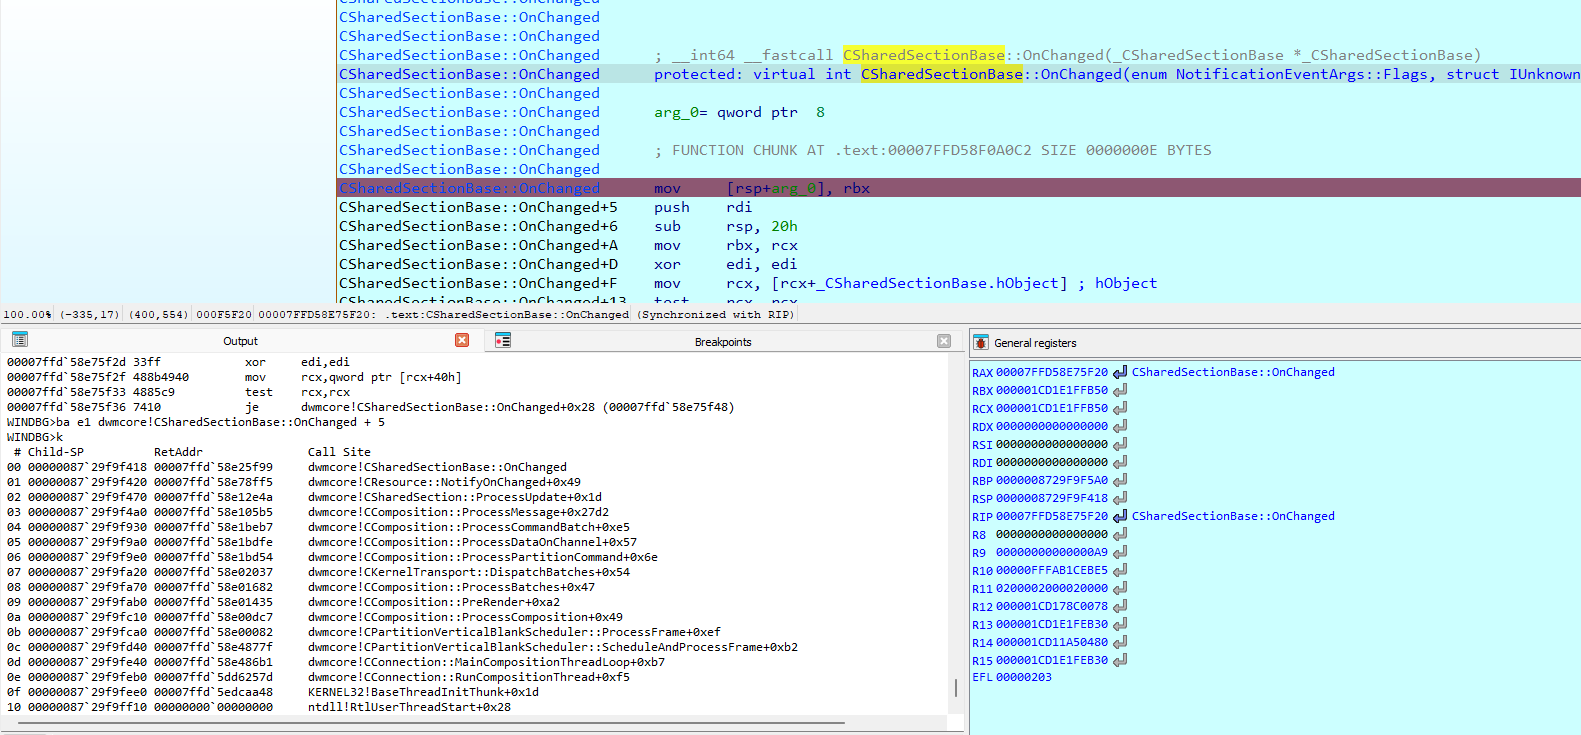Follow the RBX register jump arrow

[1120, 390]
